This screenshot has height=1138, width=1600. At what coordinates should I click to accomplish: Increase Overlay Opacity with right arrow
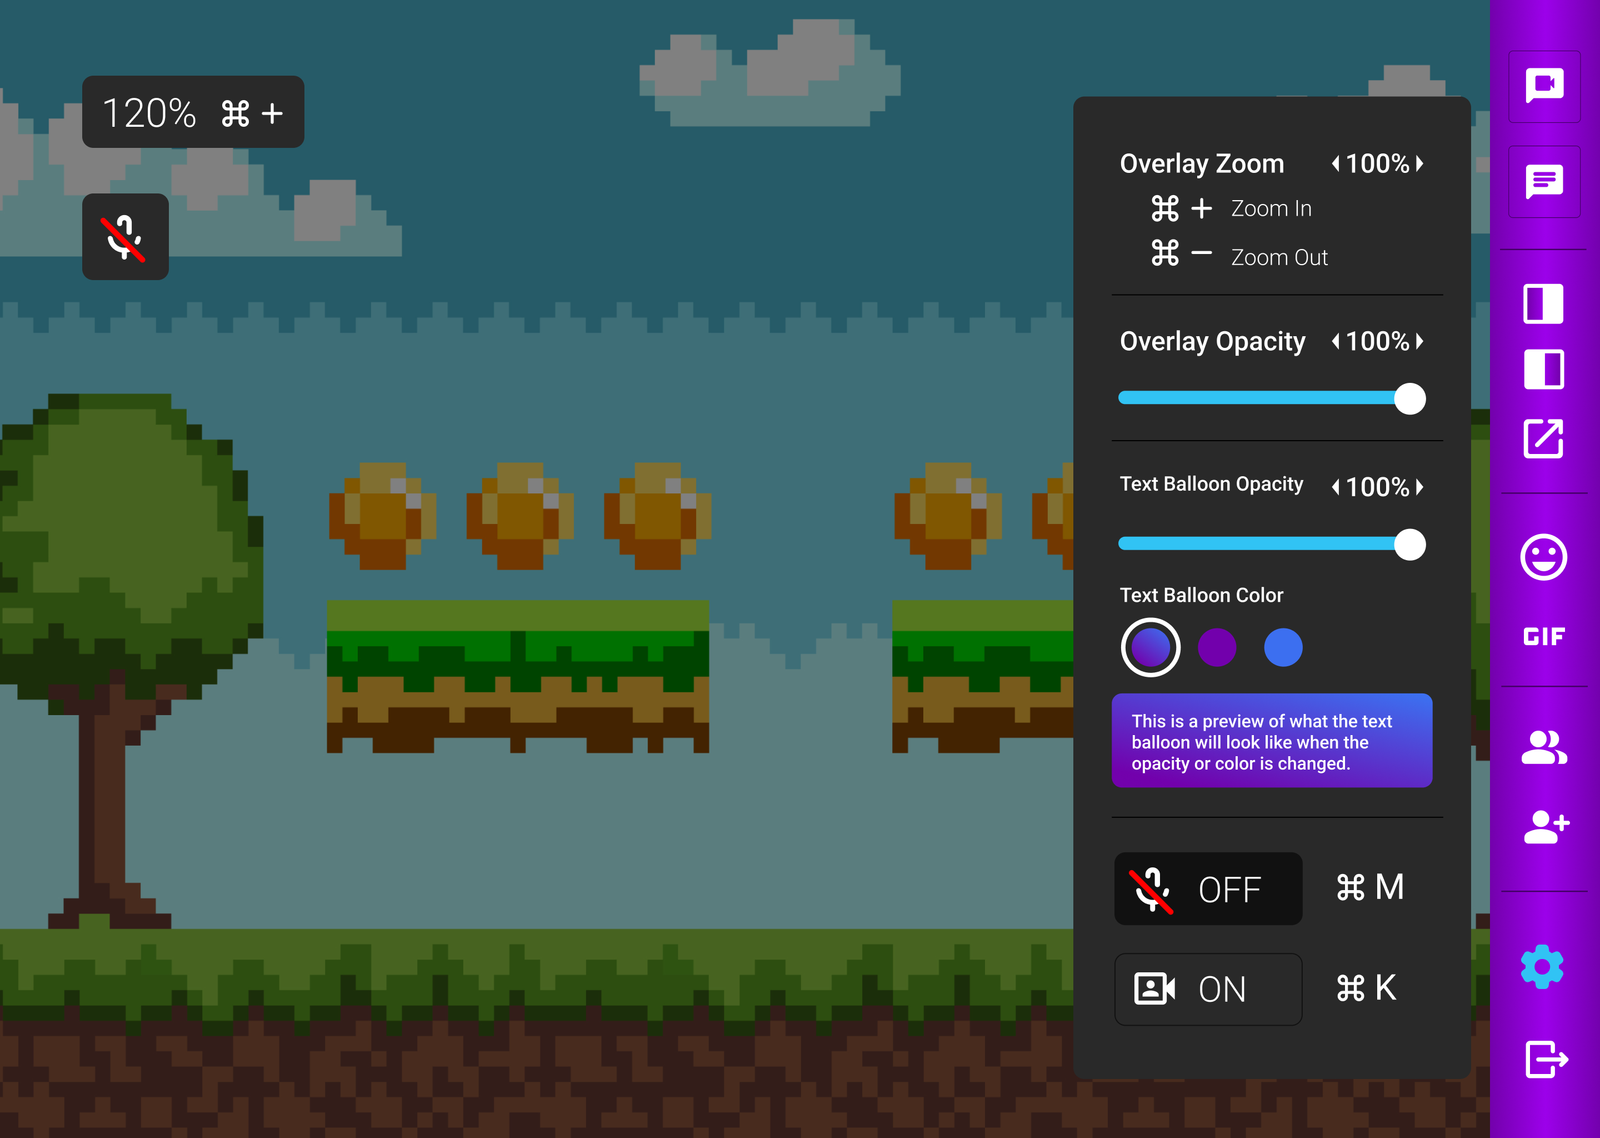1419,342
